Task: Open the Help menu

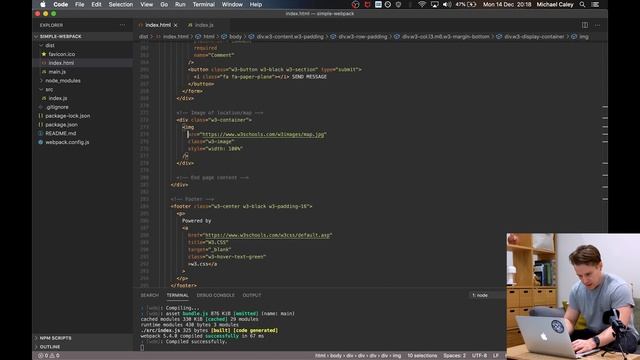Action: click(x=256, y=4)
